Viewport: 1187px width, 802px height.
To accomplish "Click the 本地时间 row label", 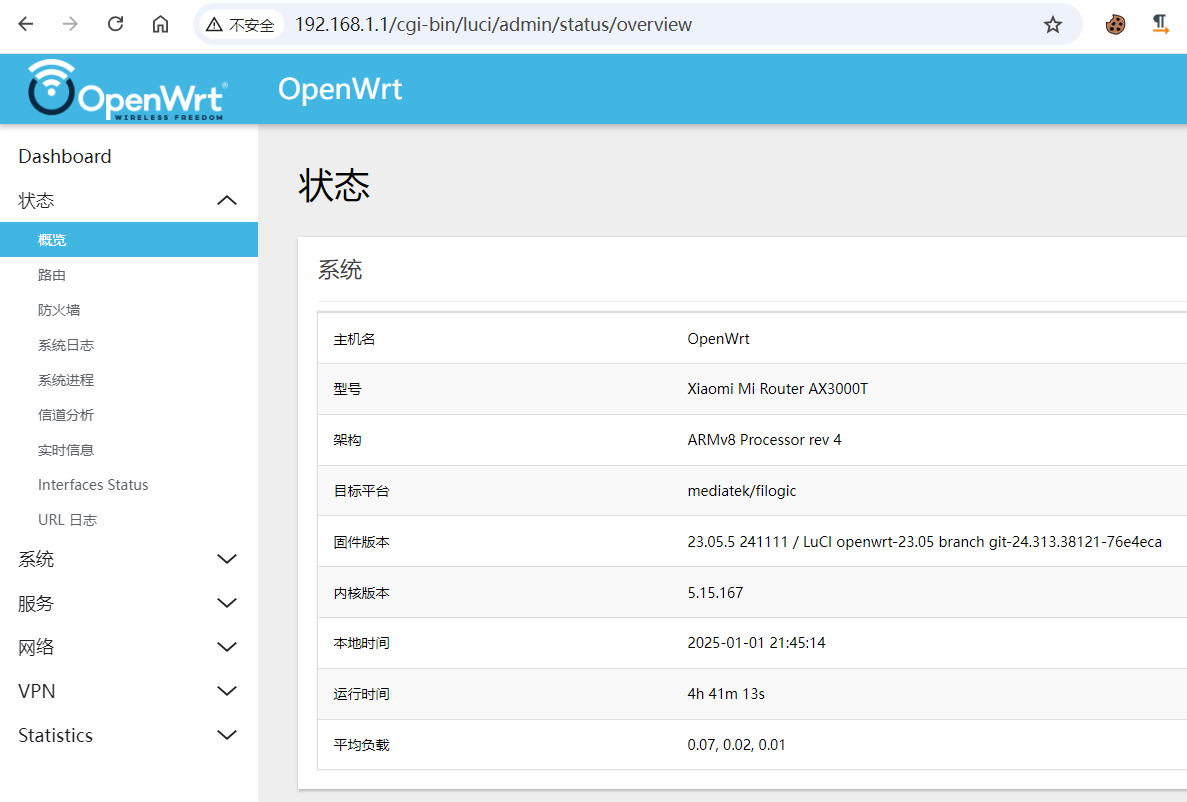I will [x=361, y=643].
